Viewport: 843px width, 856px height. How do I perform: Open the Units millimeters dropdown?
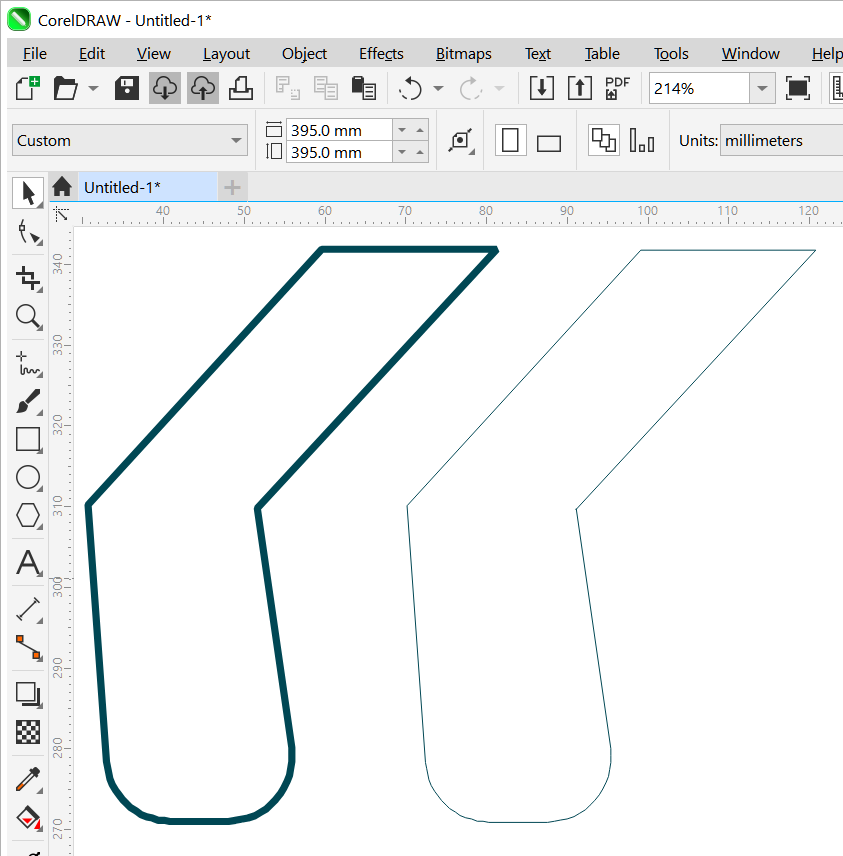(x=780, y=141)
